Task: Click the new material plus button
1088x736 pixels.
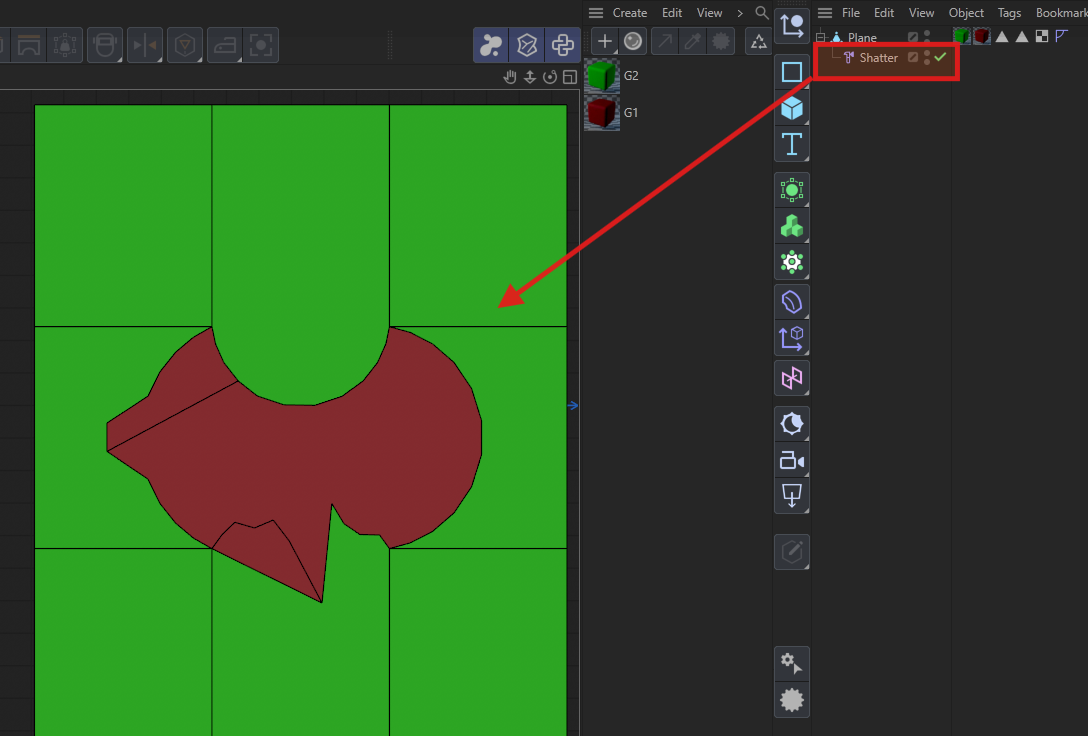Action: pos(604,41)
